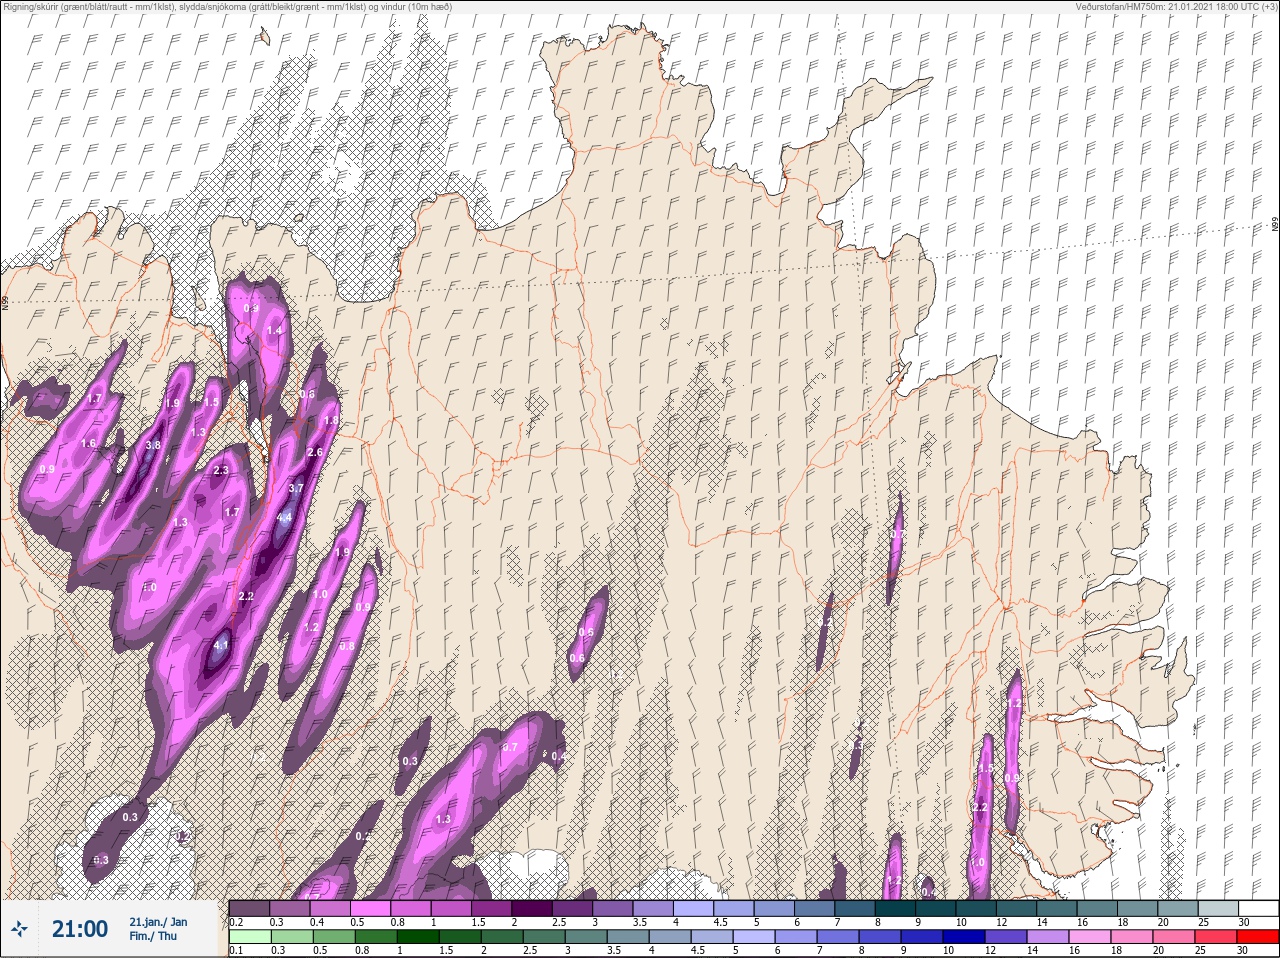
Task: Click the Rigning/skúrir map title text
Action: [229, 6]
